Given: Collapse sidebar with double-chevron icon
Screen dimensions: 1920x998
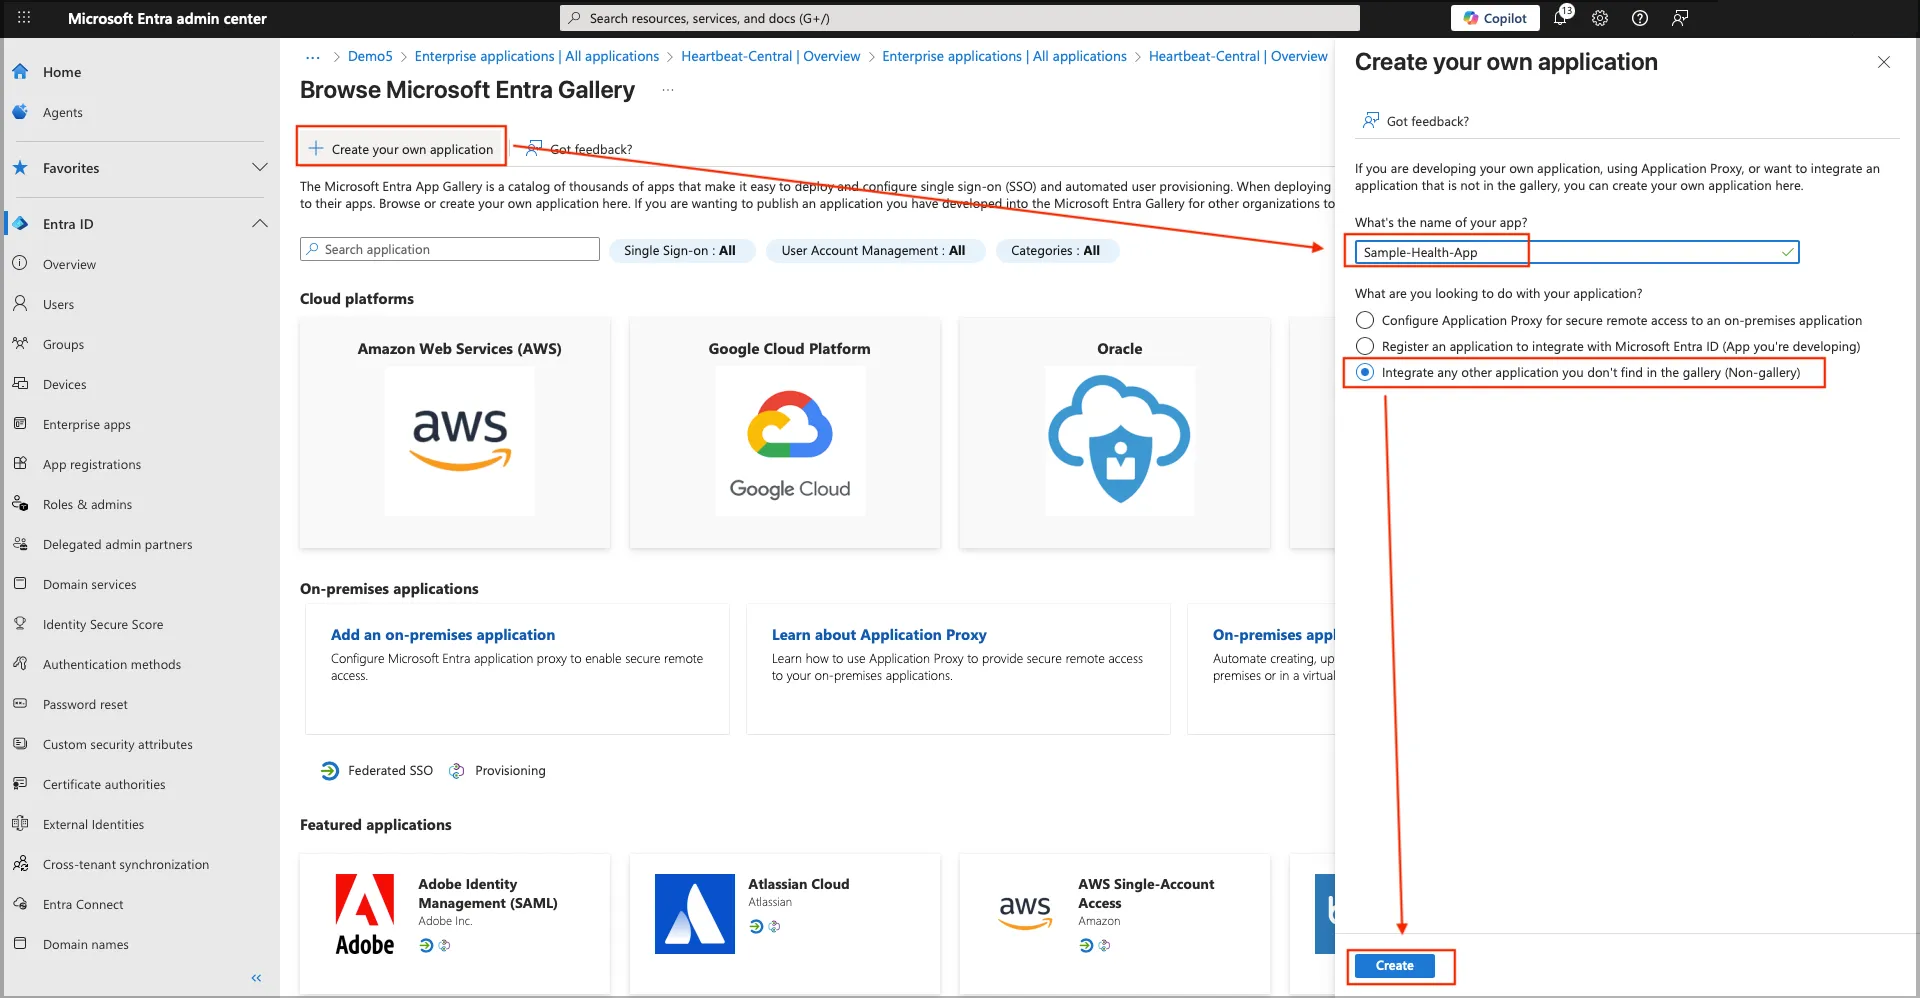Looking at the screenshot, I should tap(256, 978).
